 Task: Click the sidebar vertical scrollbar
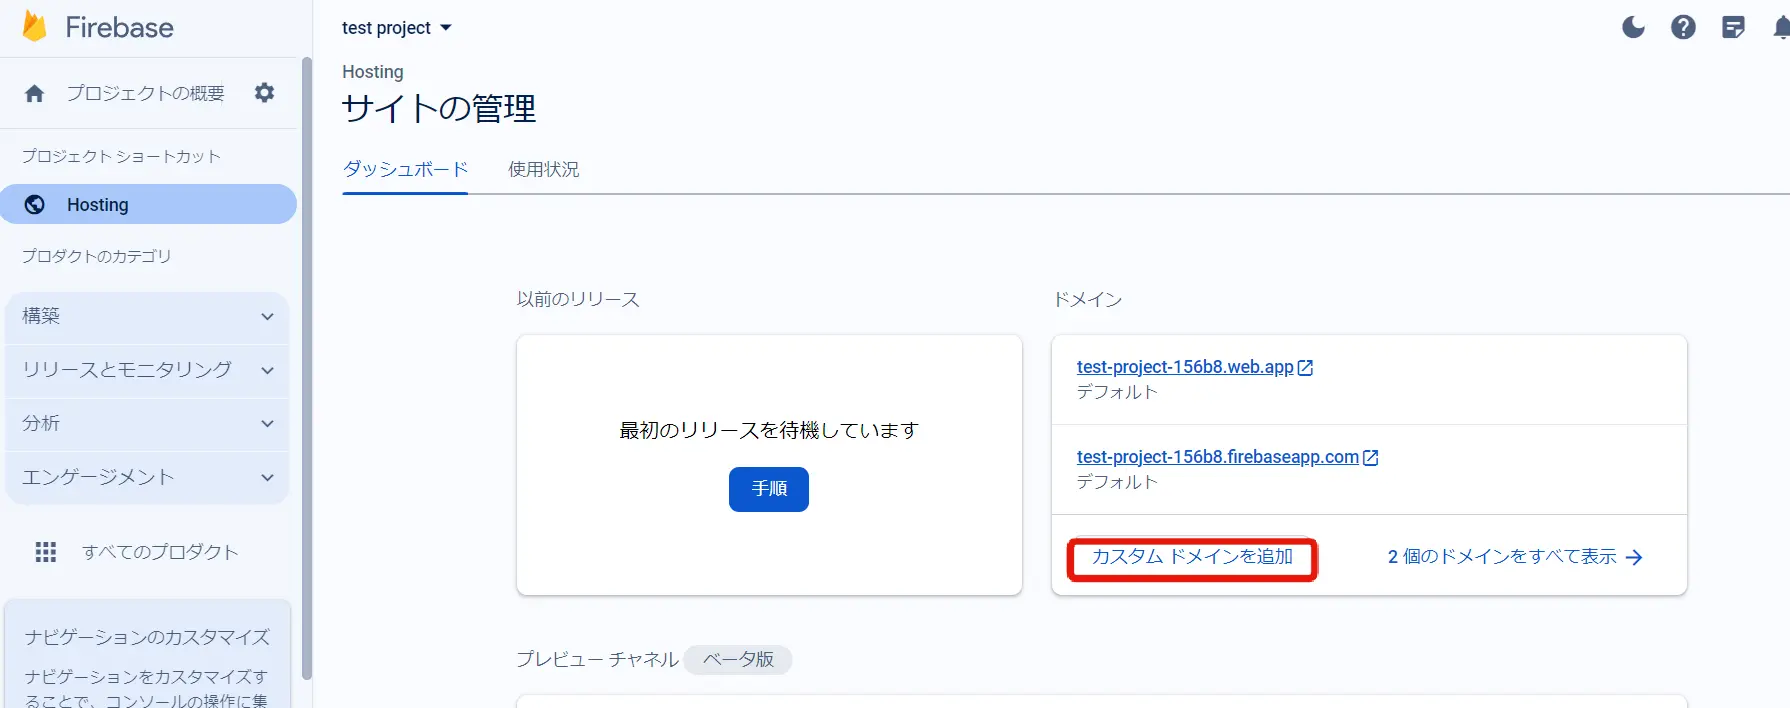306,370
